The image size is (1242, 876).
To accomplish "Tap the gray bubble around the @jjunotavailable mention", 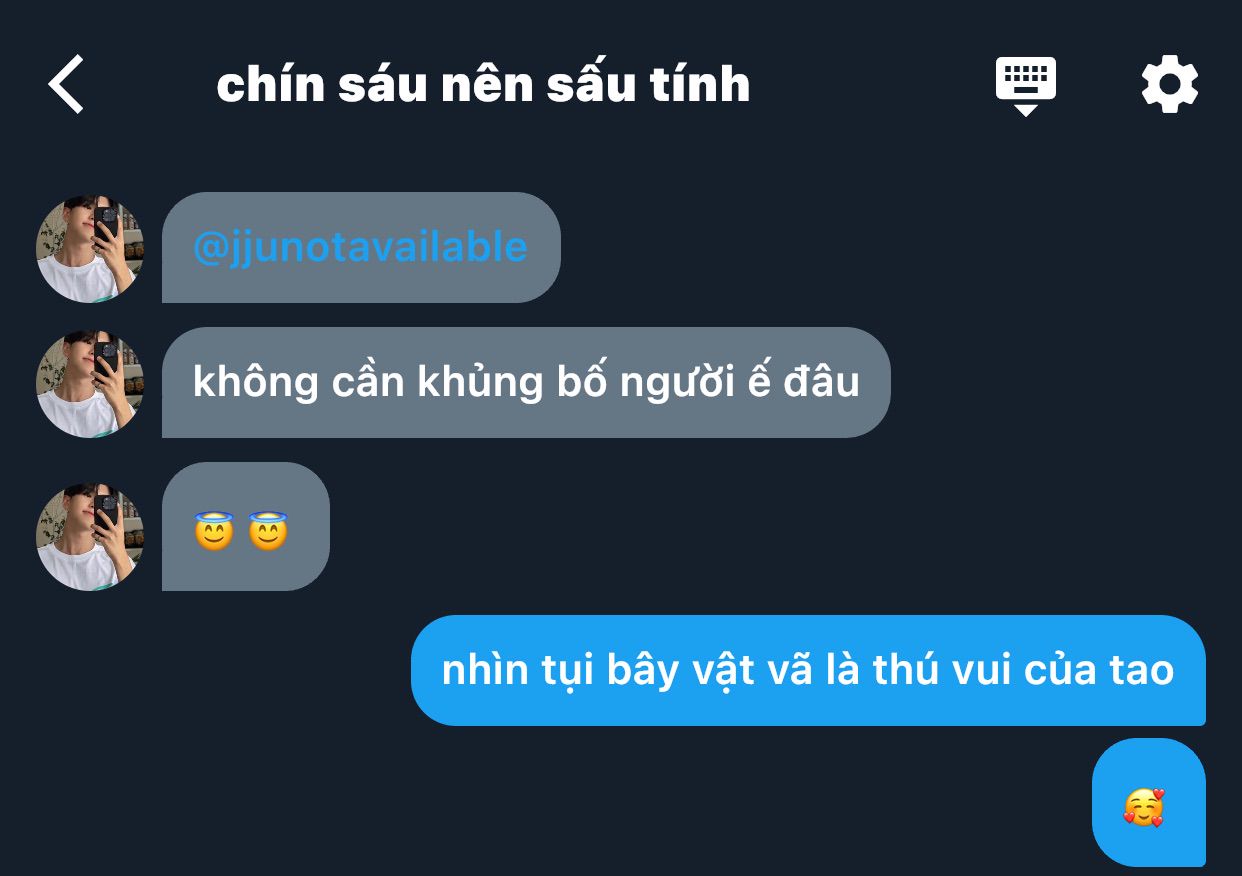I will (x=361, y=247).
